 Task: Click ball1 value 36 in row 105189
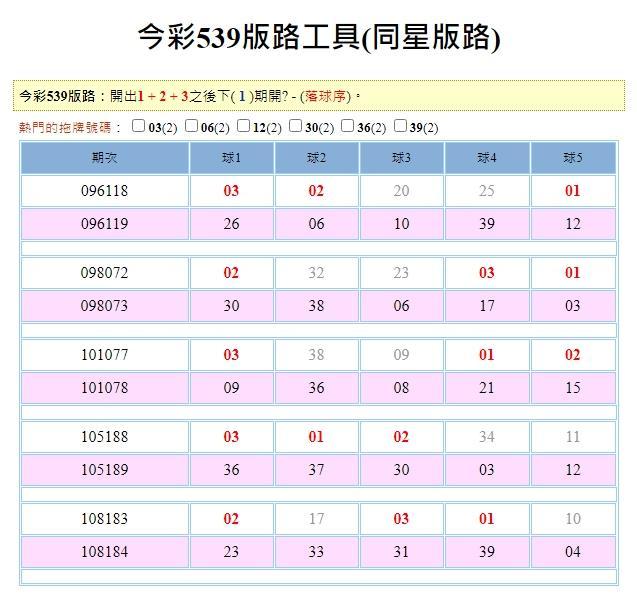pyautogui.click(x=232, y=470)
